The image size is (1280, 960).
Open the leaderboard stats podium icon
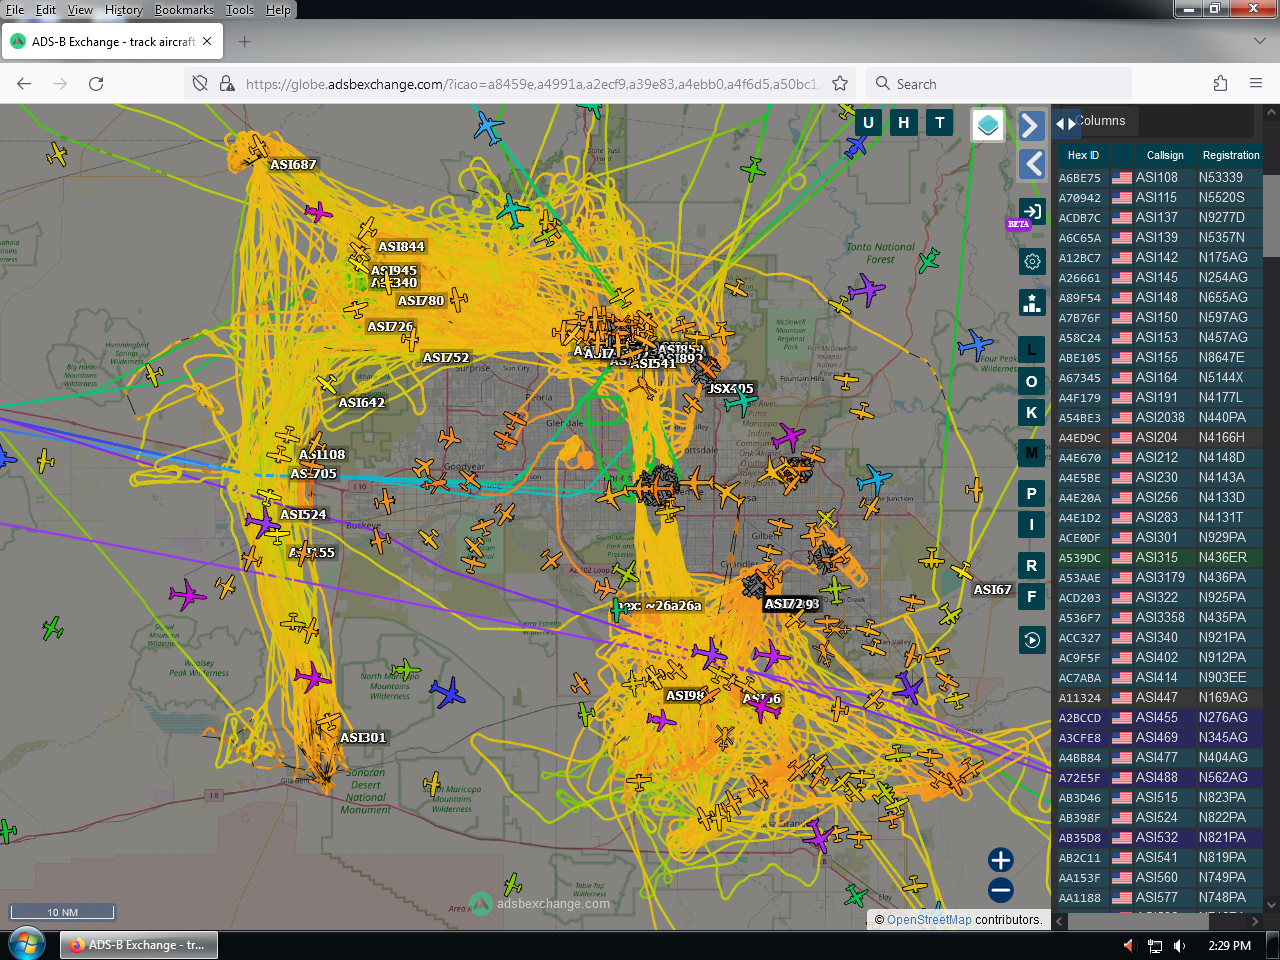click(1032, 302)
